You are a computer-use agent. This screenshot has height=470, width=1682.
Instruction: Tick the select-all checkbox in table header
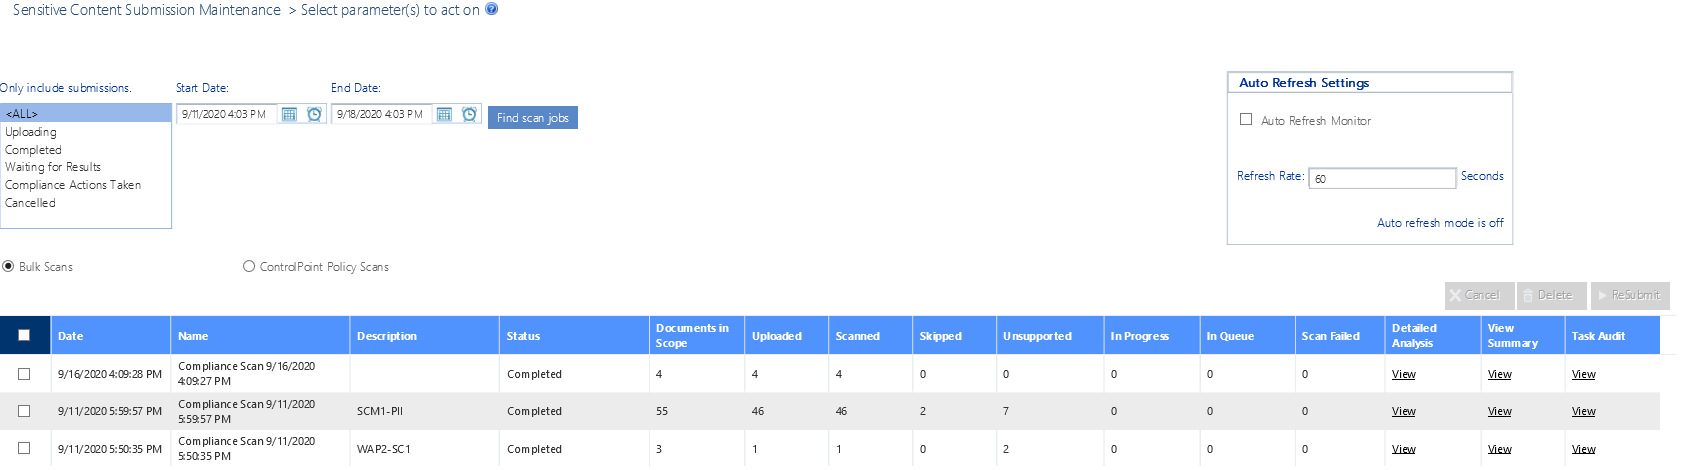[x=24, y=335]
